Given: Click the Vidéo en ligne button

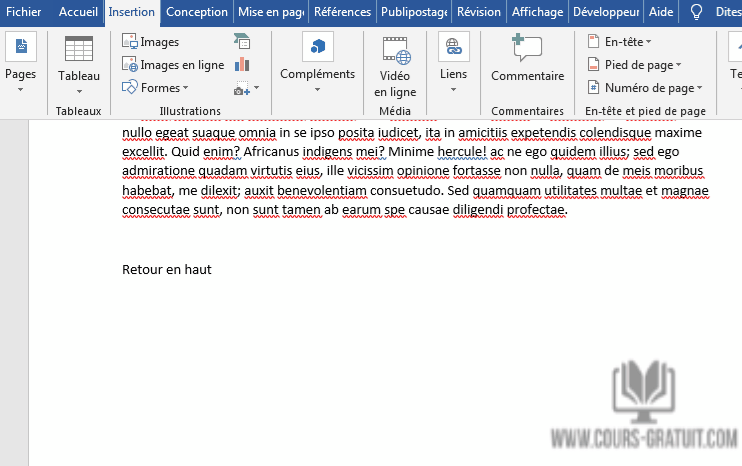Looking at the screenshot, I should tap(395, 67).
